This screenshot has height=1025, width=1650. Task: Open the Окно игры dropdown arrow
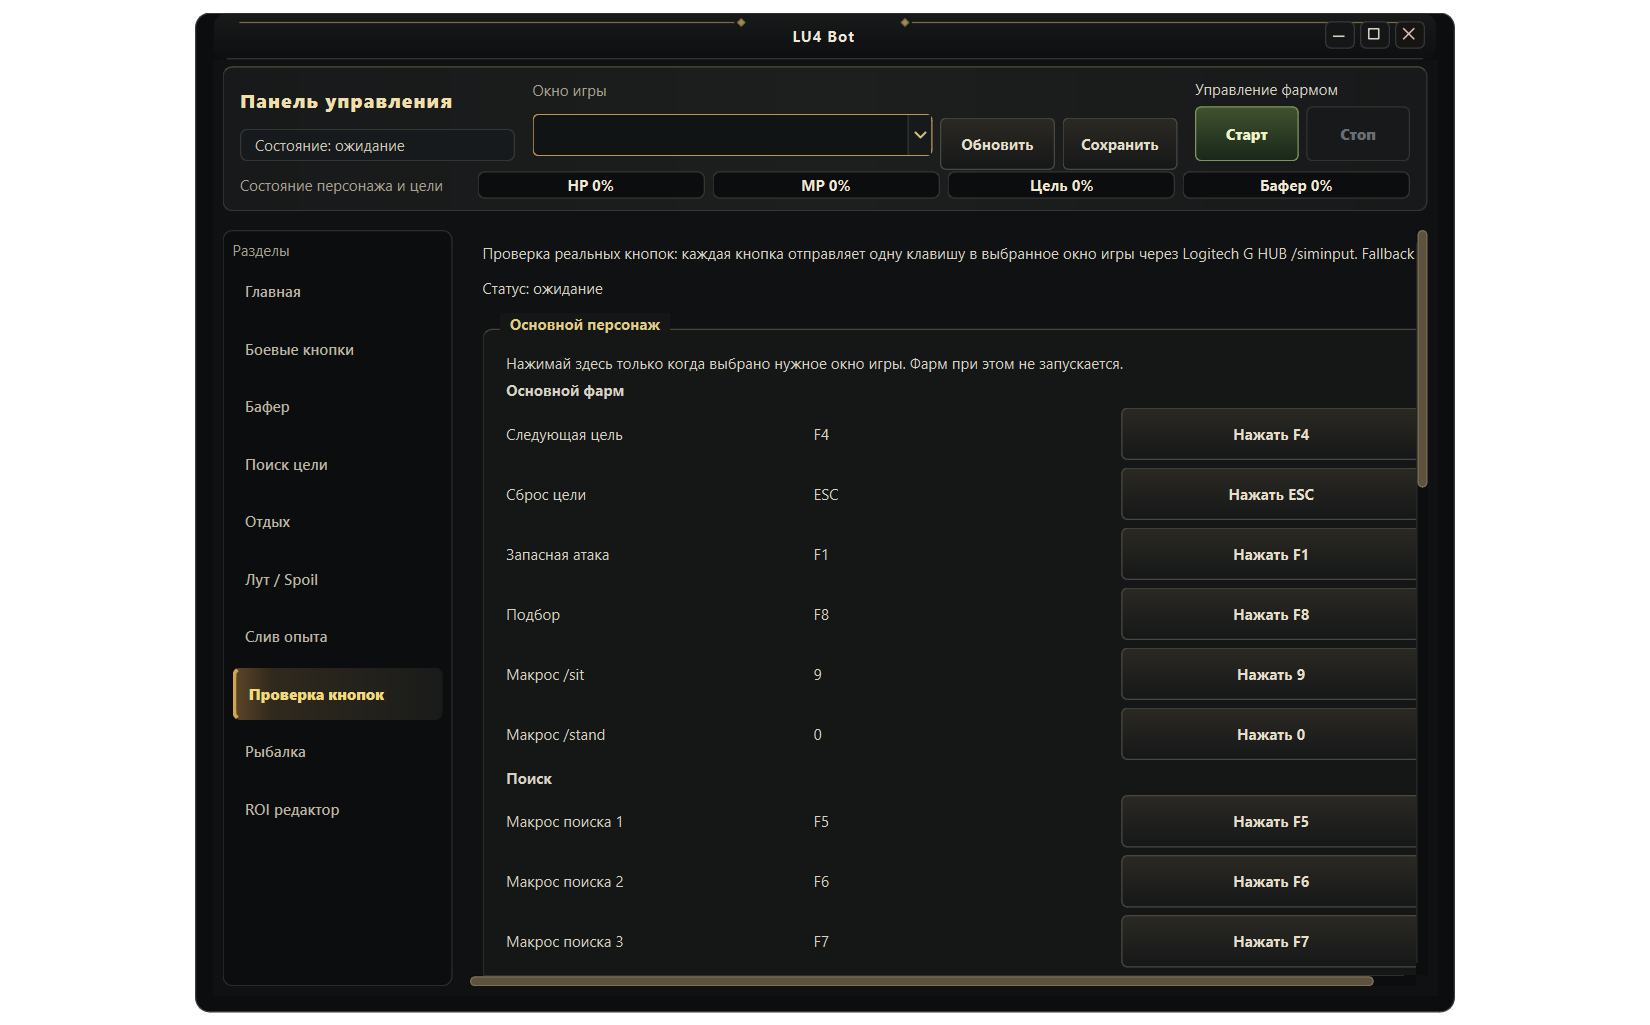click(920, 135)
